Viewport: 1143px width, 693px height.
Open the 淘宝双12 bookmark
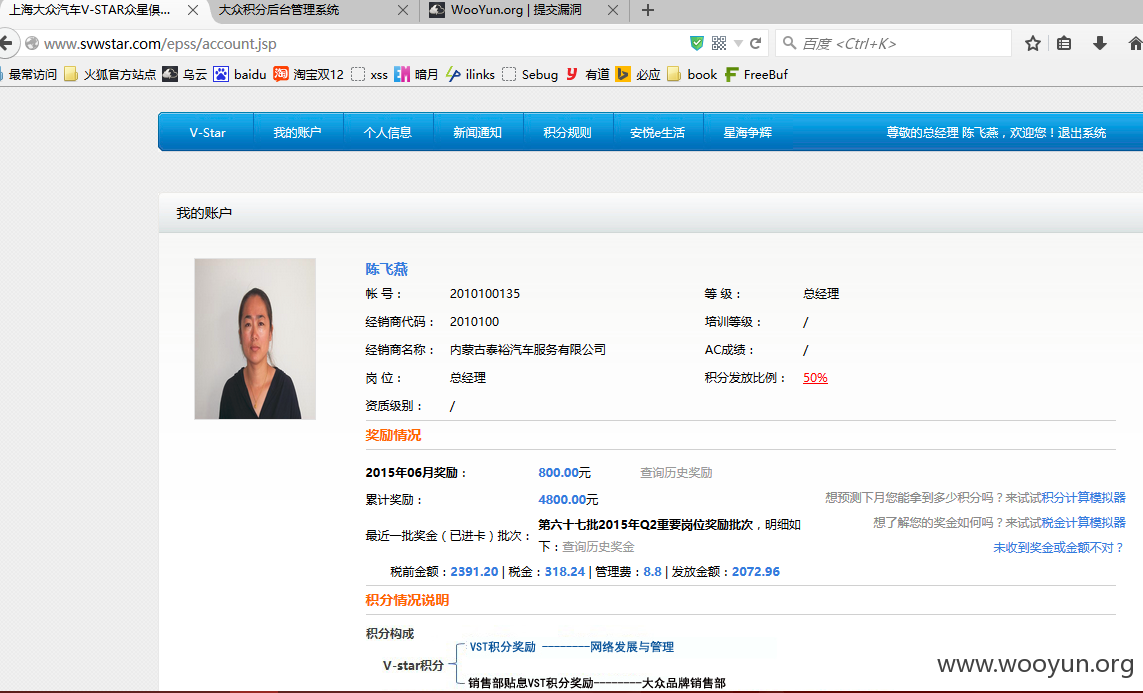click(x=308, y=74)
